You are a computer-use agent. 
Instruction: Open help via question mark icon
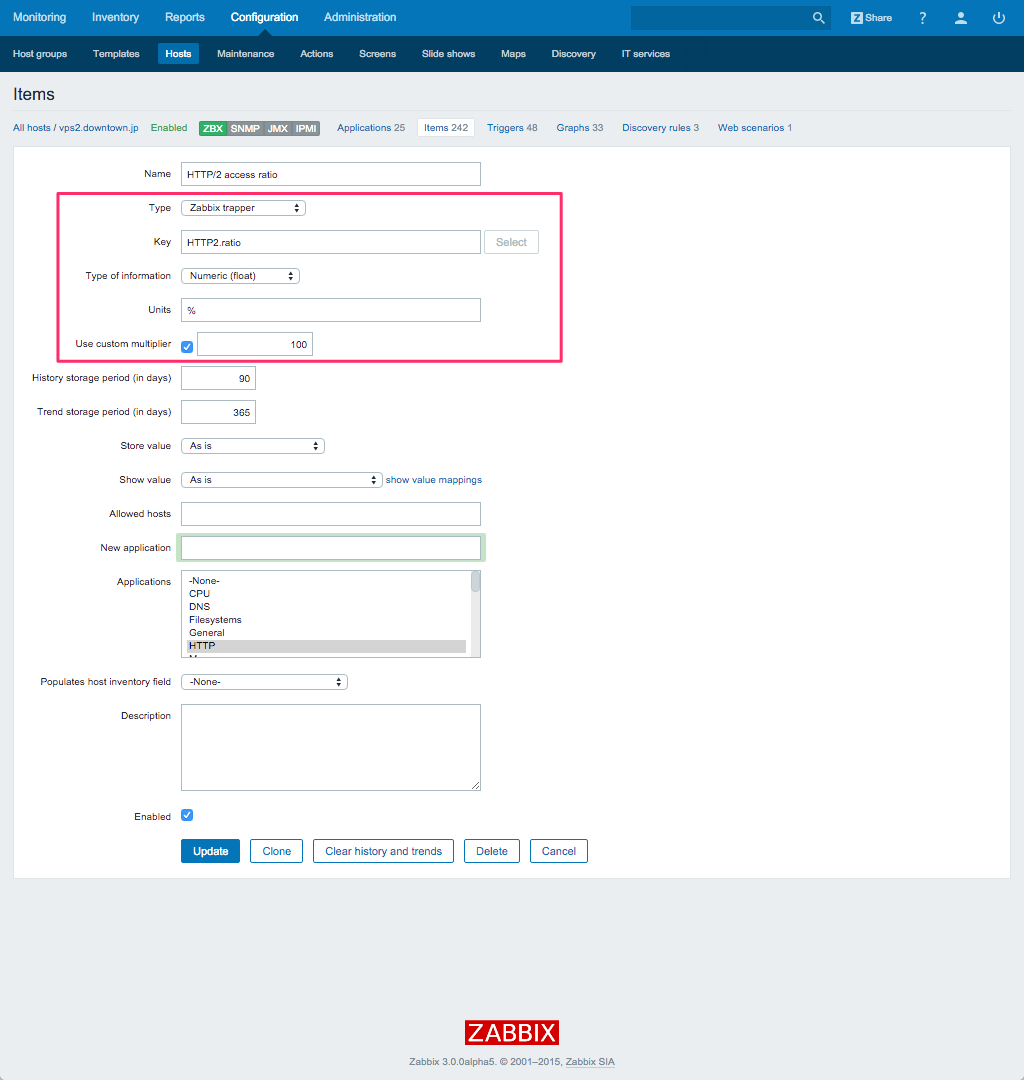pos(923,18)
